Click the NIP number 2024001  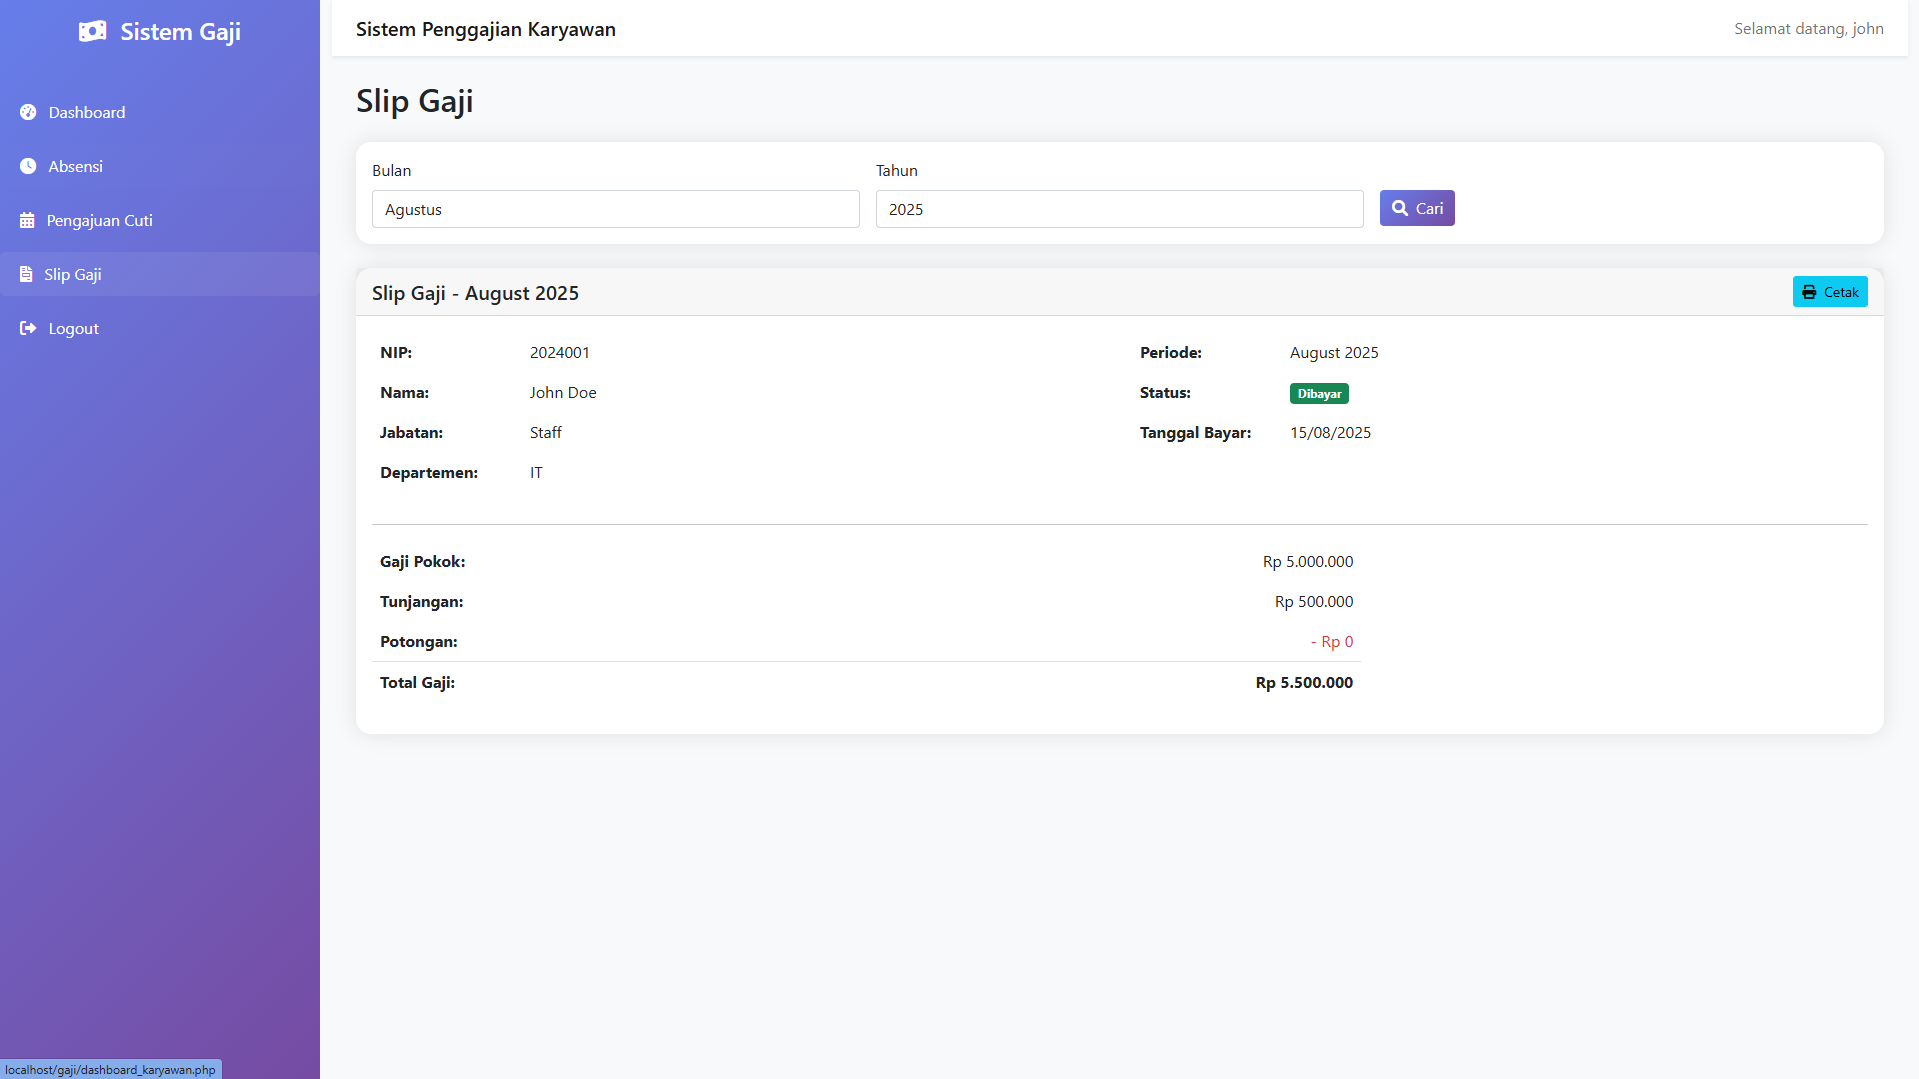click(559, 353)
